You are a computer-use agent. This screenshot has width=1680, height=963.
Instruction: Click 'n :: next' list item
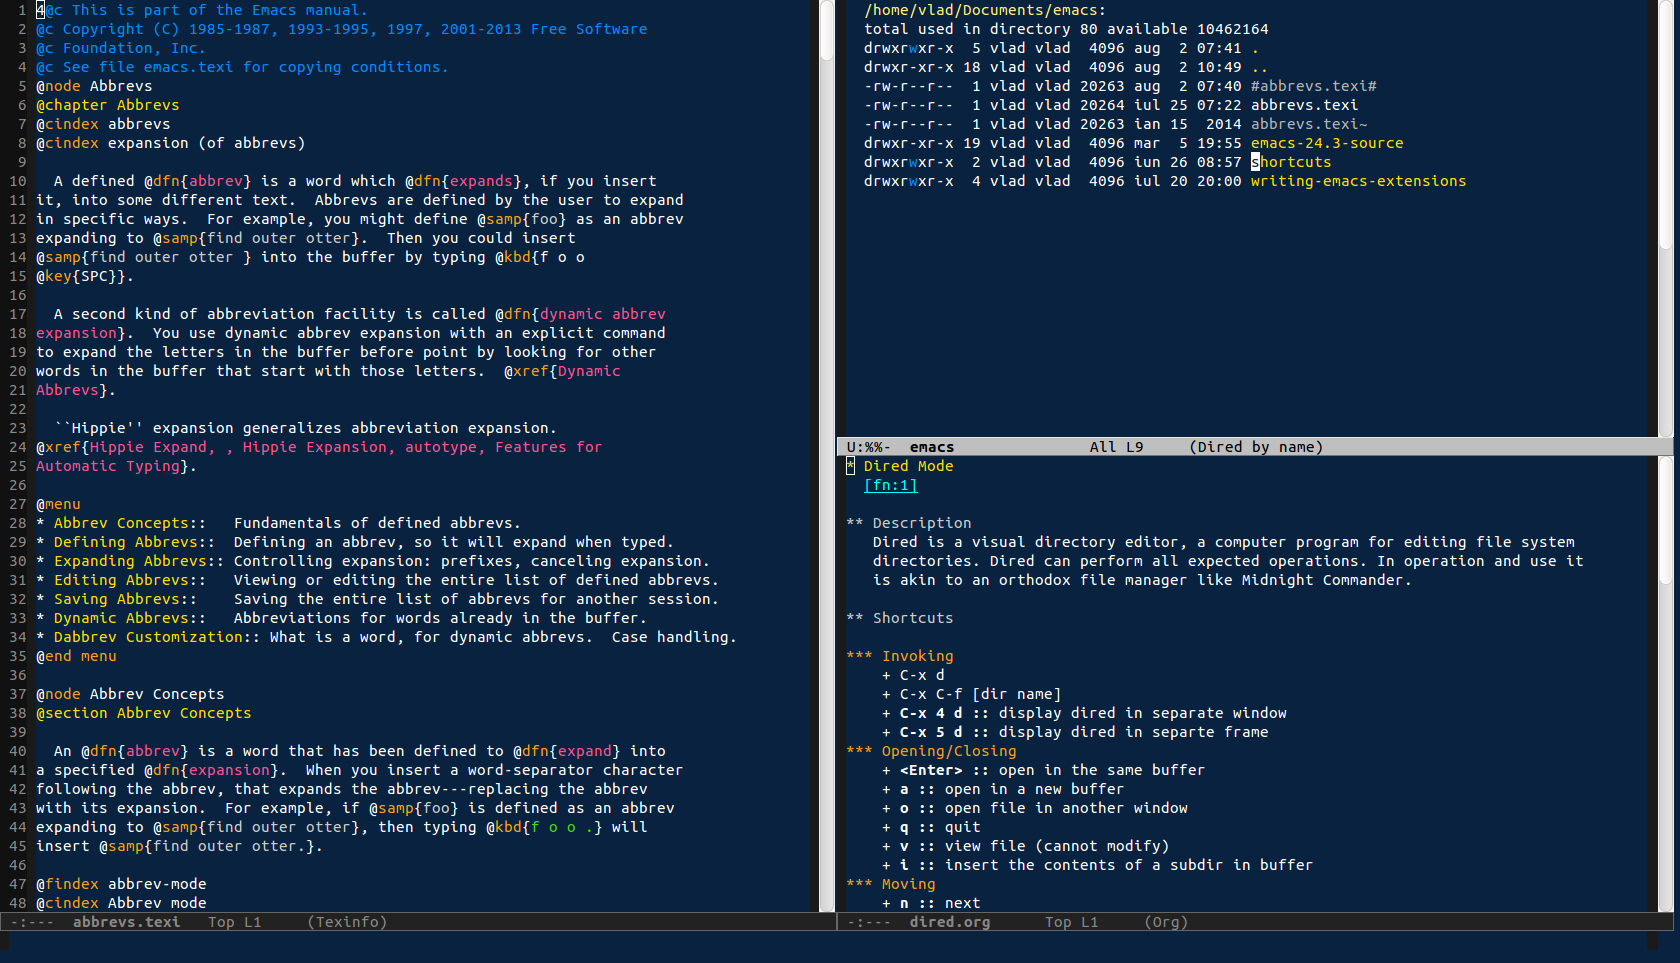click(931, 903)
